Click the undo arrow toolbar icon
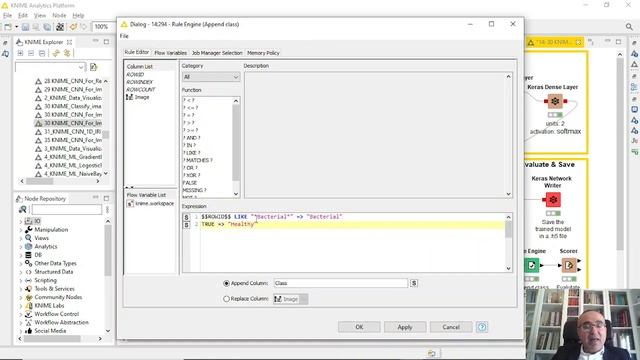640x360 pixels. point(73,27)
